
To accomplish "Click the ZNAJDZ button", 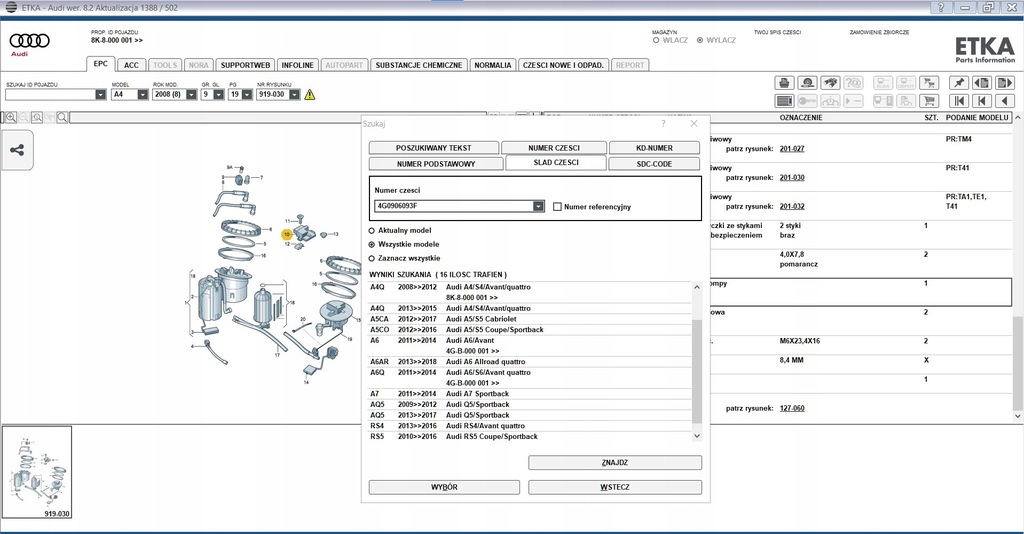I will [615, 462].
